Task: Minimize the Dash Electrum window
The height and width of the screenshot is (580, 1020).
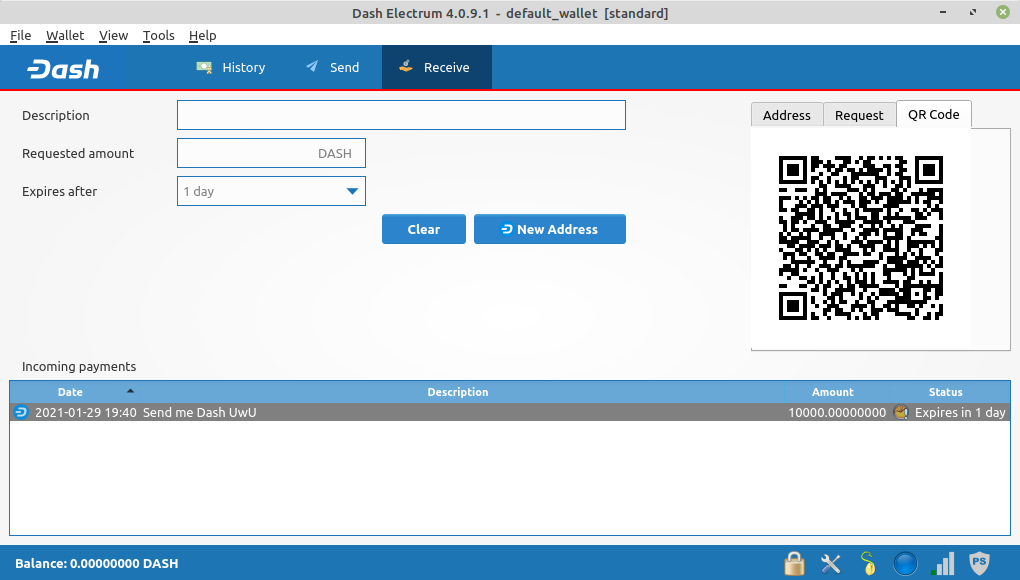Action: tap(943, 12)
